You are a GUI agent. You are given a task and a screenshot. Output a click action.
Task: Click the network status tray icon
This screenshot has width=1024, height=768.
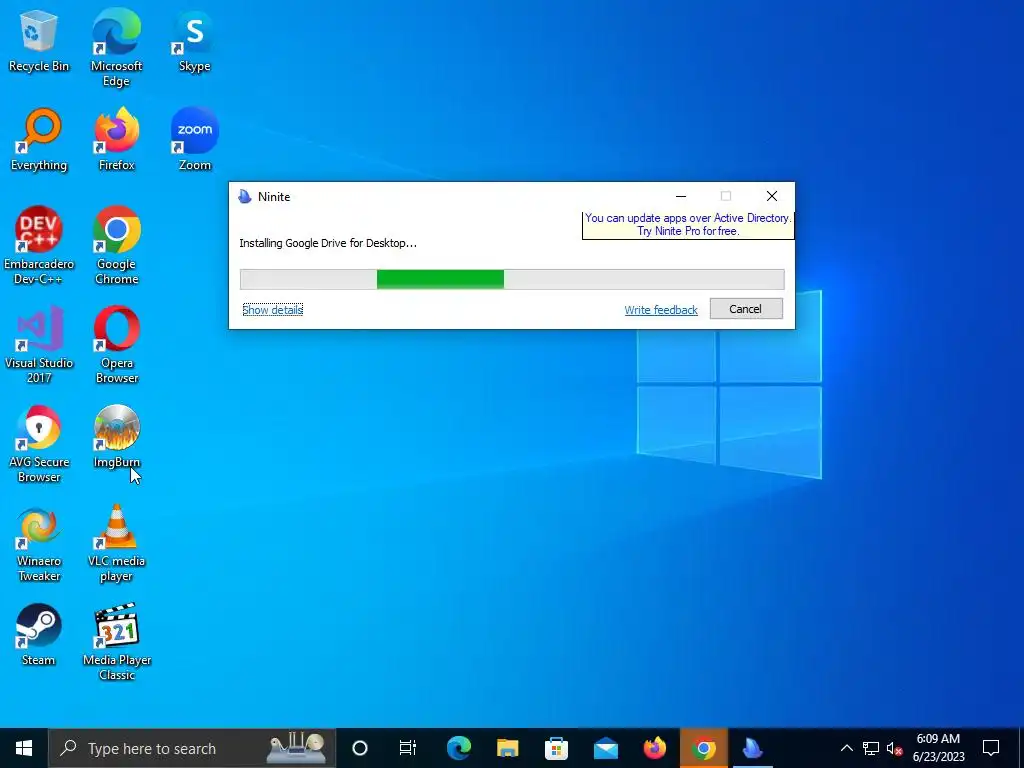tap(871, 748)
